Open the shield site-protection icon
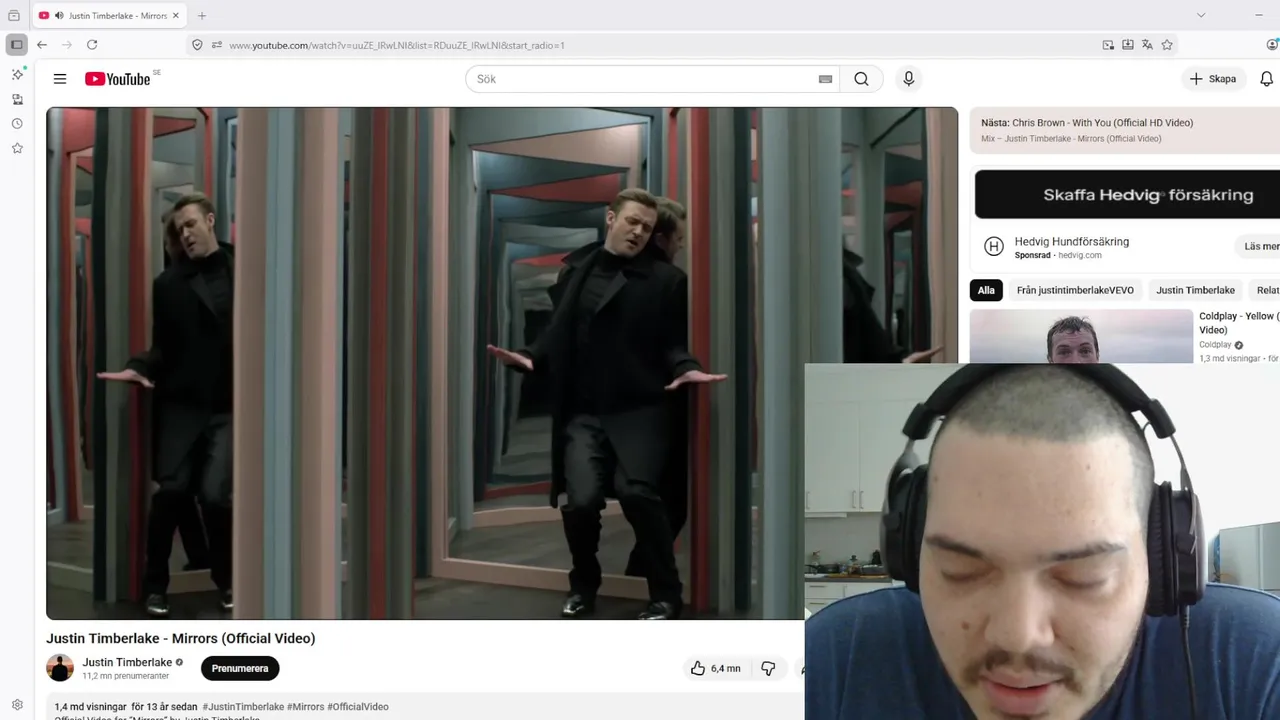Screen dimensions: 1280x720 [x=197, y=45]
